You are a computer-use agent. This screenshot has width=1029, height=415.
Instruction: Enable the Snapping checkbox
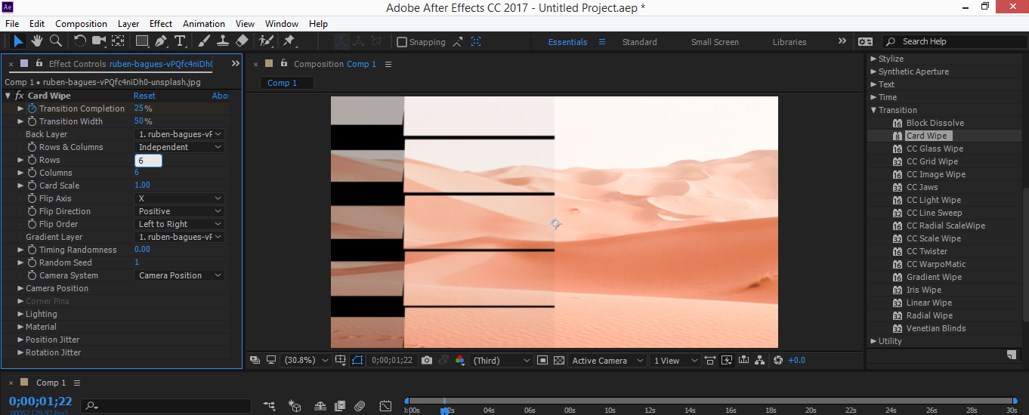pyautogui.click(x=402, y=42)
